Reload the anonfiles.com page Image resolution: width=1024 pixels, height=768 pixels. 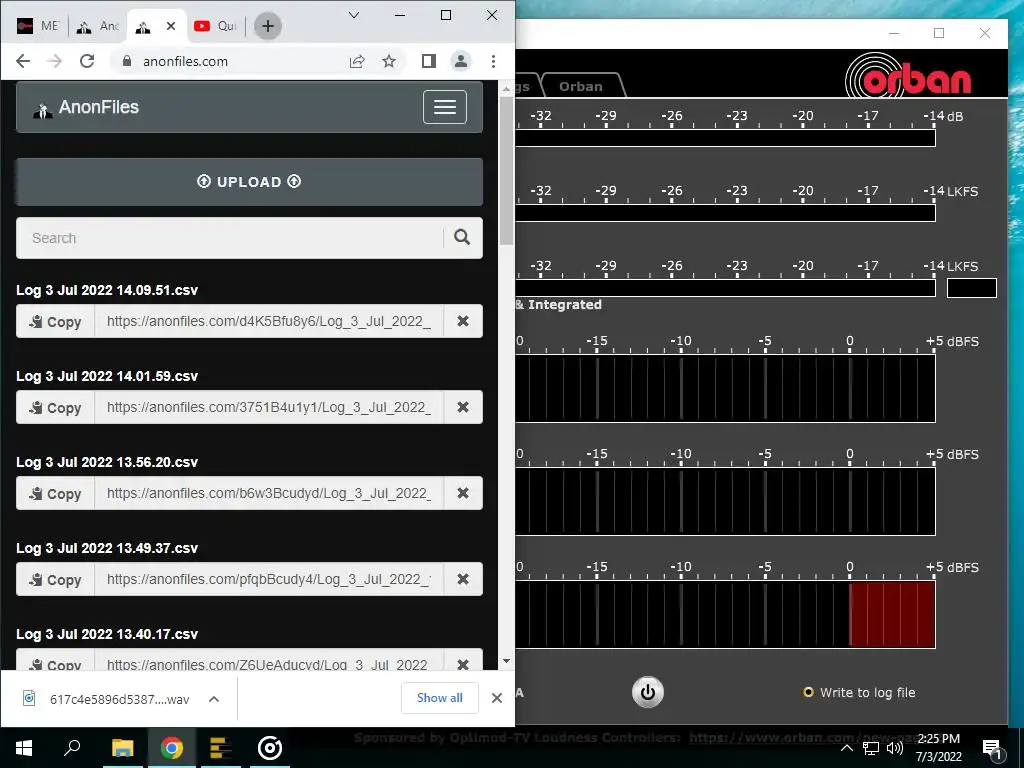87,61
